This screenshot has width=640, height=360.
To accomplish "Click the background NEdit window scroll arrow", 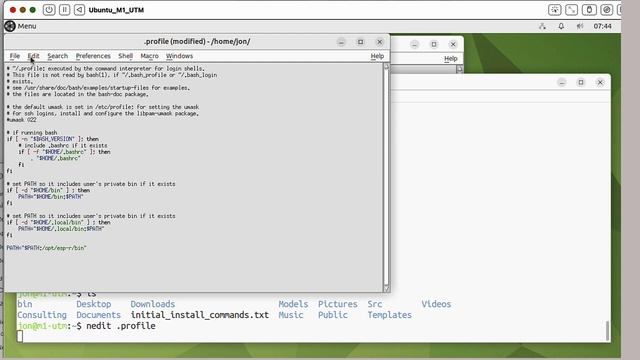I will pyautogui.click(x=460, y=69).
